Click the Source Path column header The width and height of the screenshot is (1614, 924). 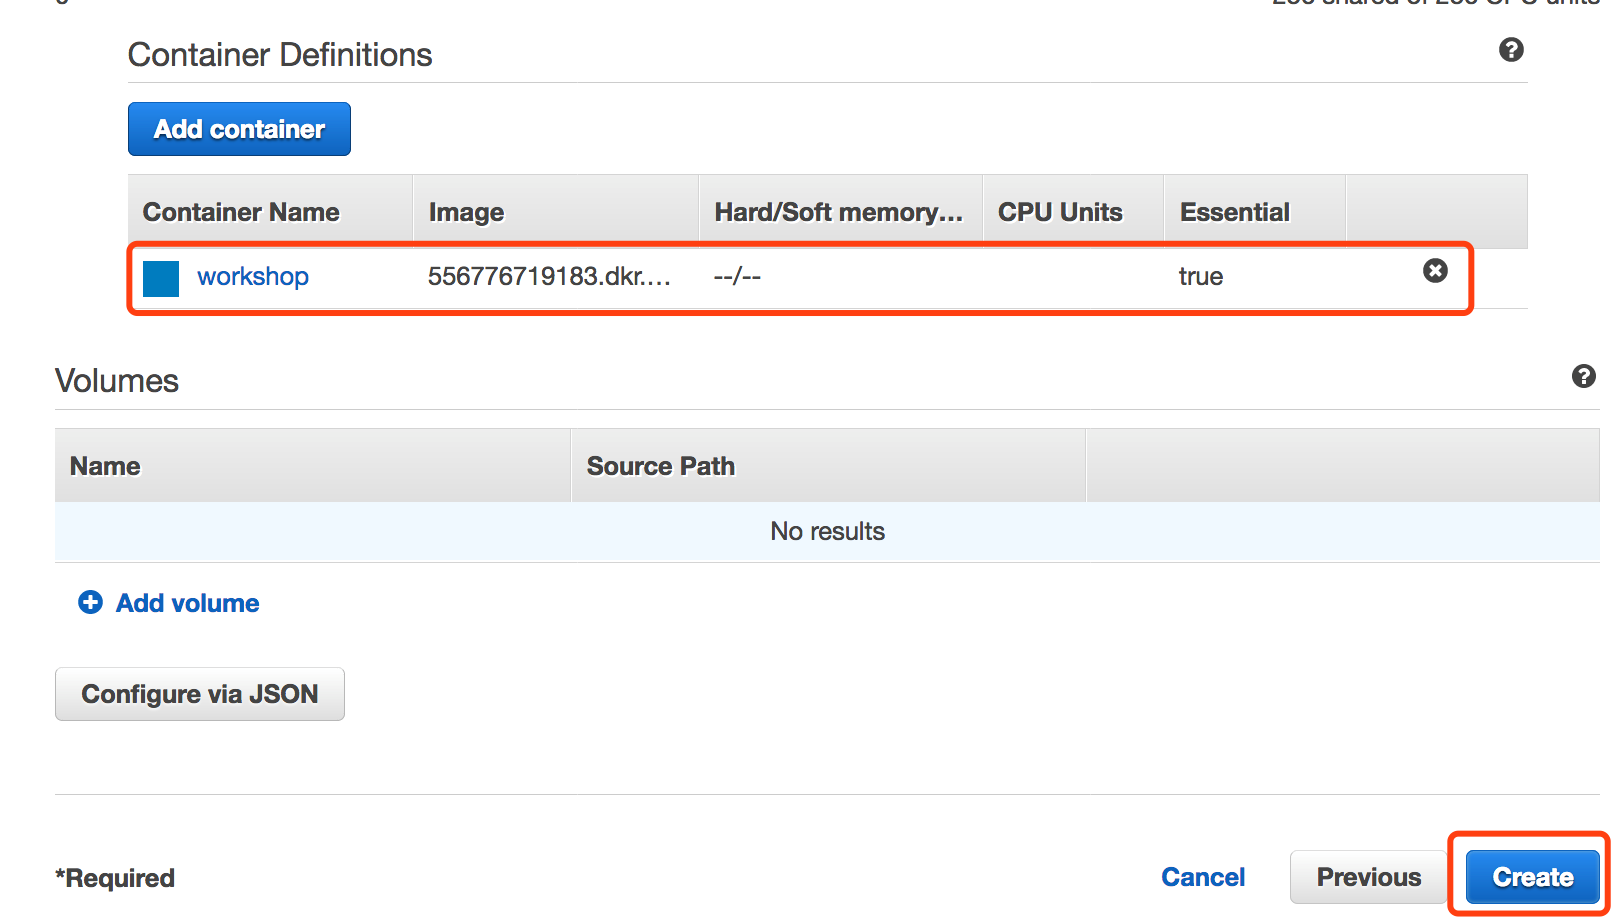click(660, 466)
